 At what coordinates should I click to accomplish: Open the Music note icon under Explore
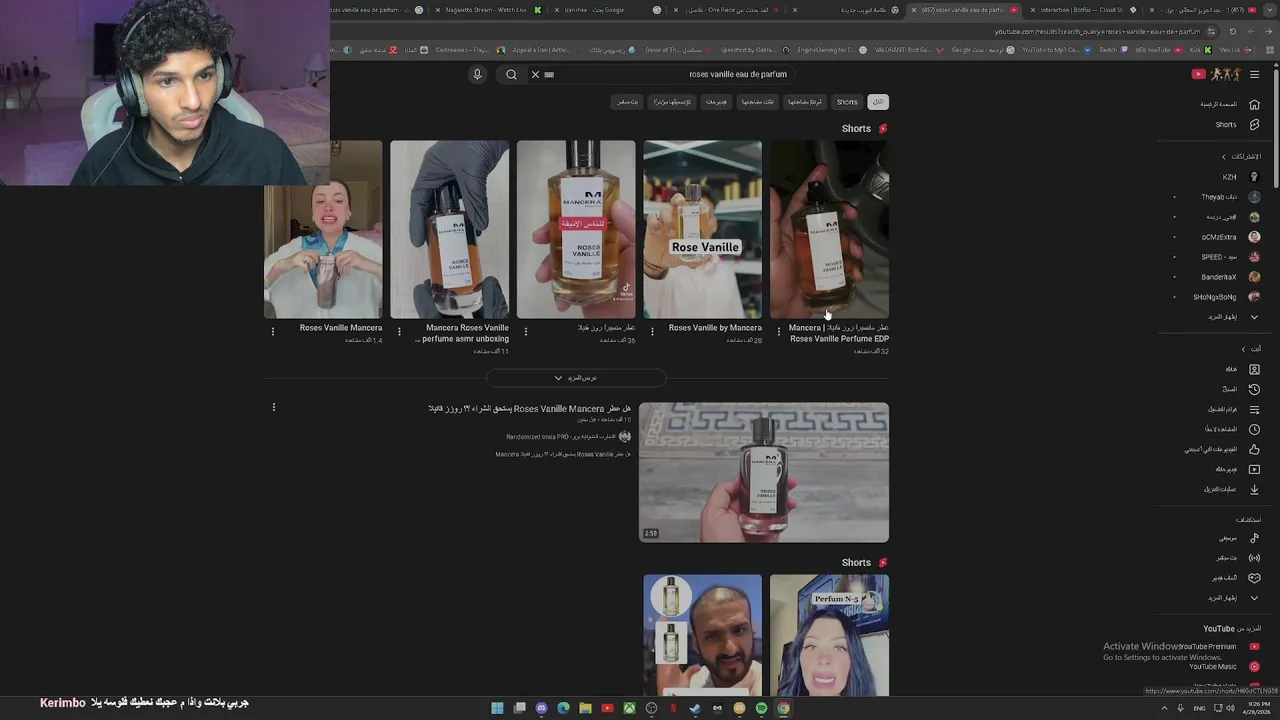(1254, 538)
